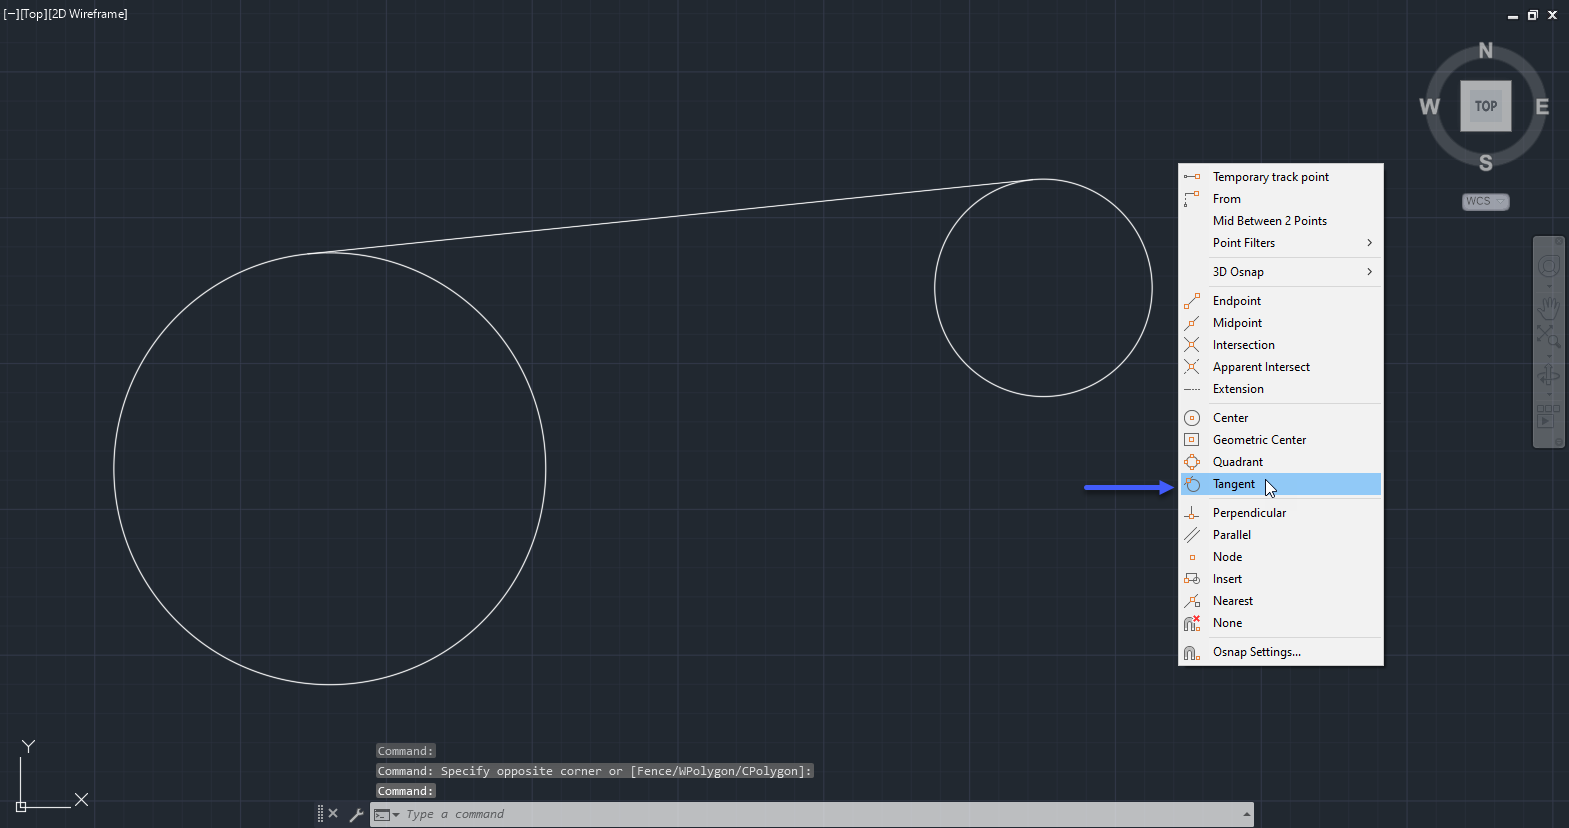The height and width of the screenshot is (828, 1569).
Task: Select Apparent Intersect snap
Action: (1281, 367)
